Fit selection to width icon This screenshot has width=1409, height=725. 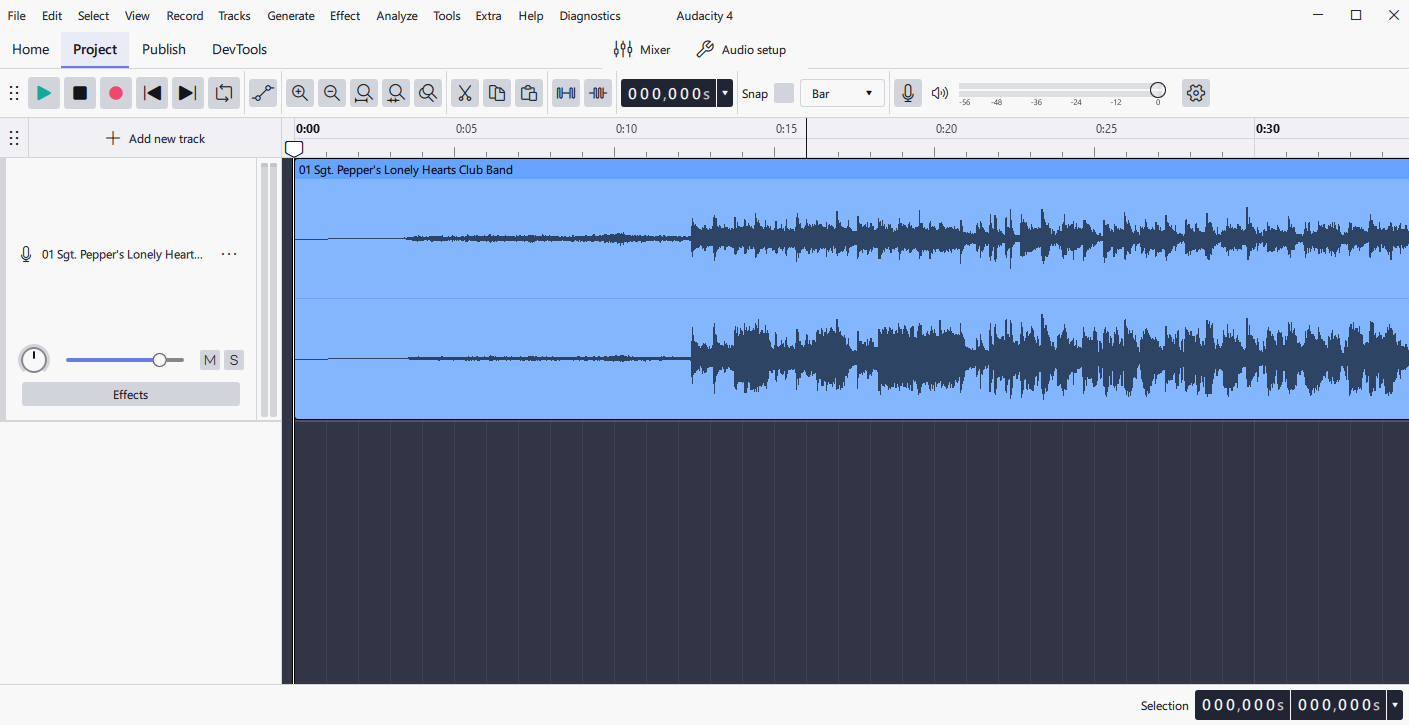pyautogui.click(x=364, y=93)
